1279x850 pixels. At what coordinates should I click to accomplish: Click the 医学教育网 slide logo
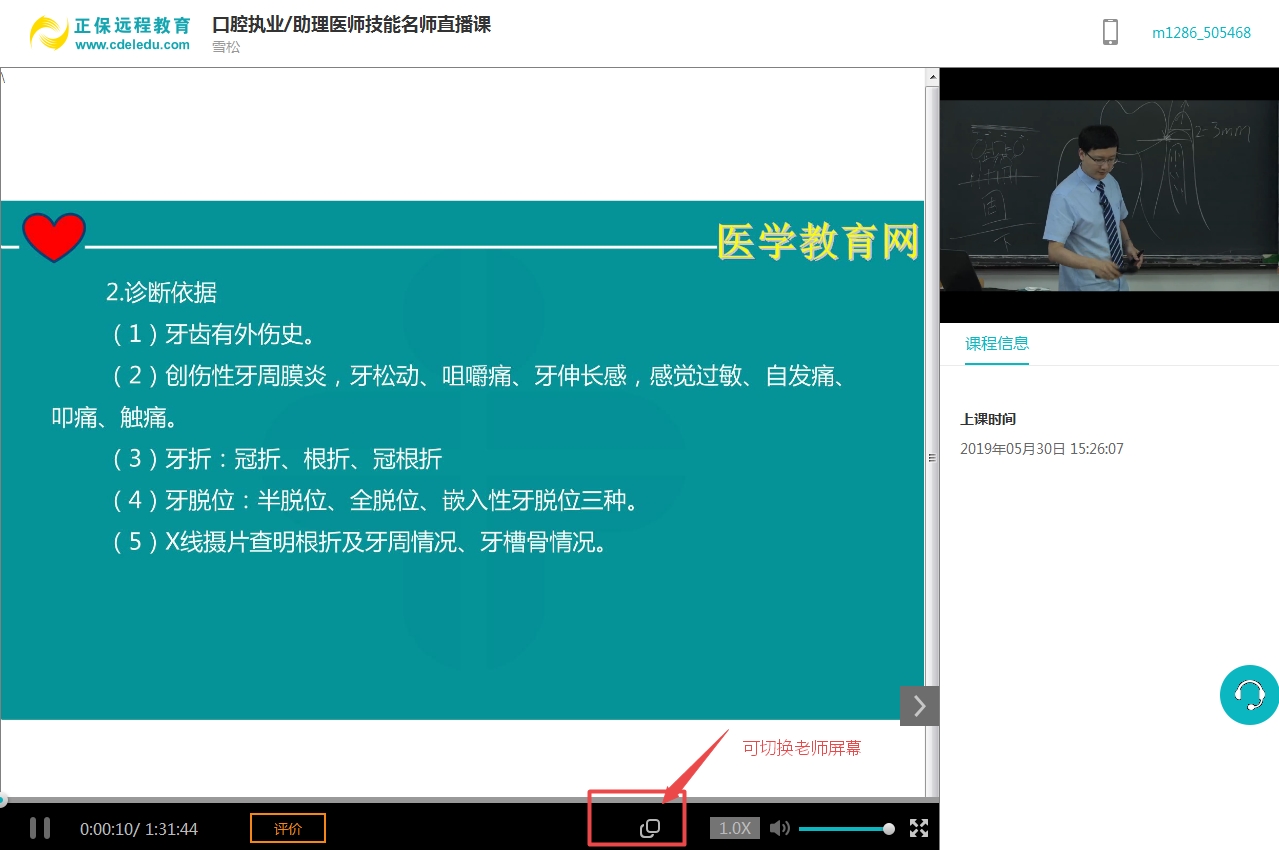click(x=818, y=242)
